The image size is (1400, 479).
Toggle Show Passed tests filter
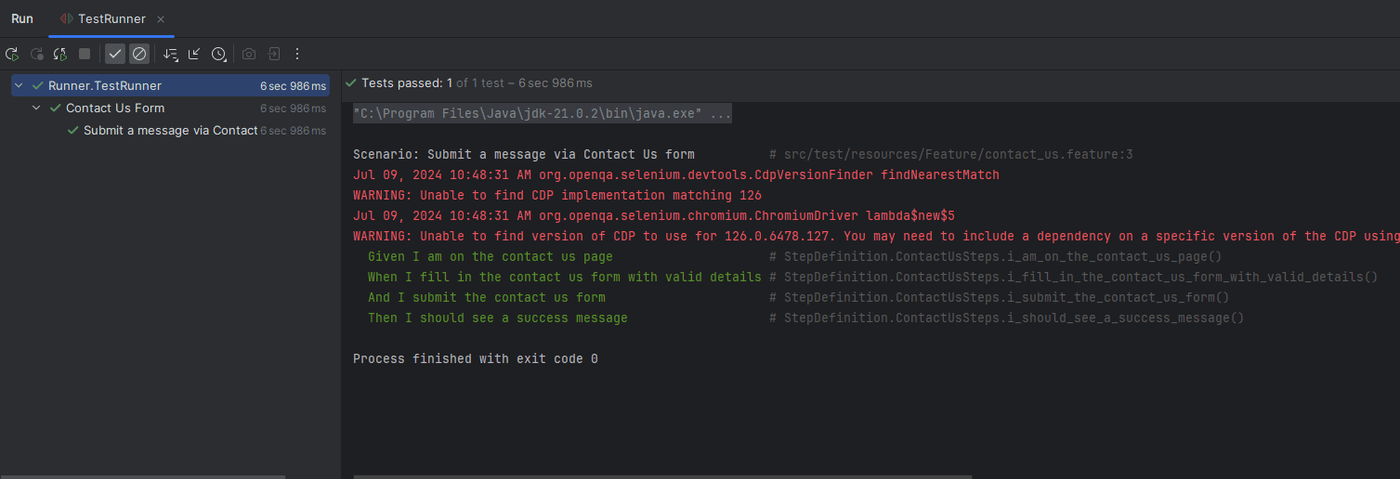click(115, 54)
